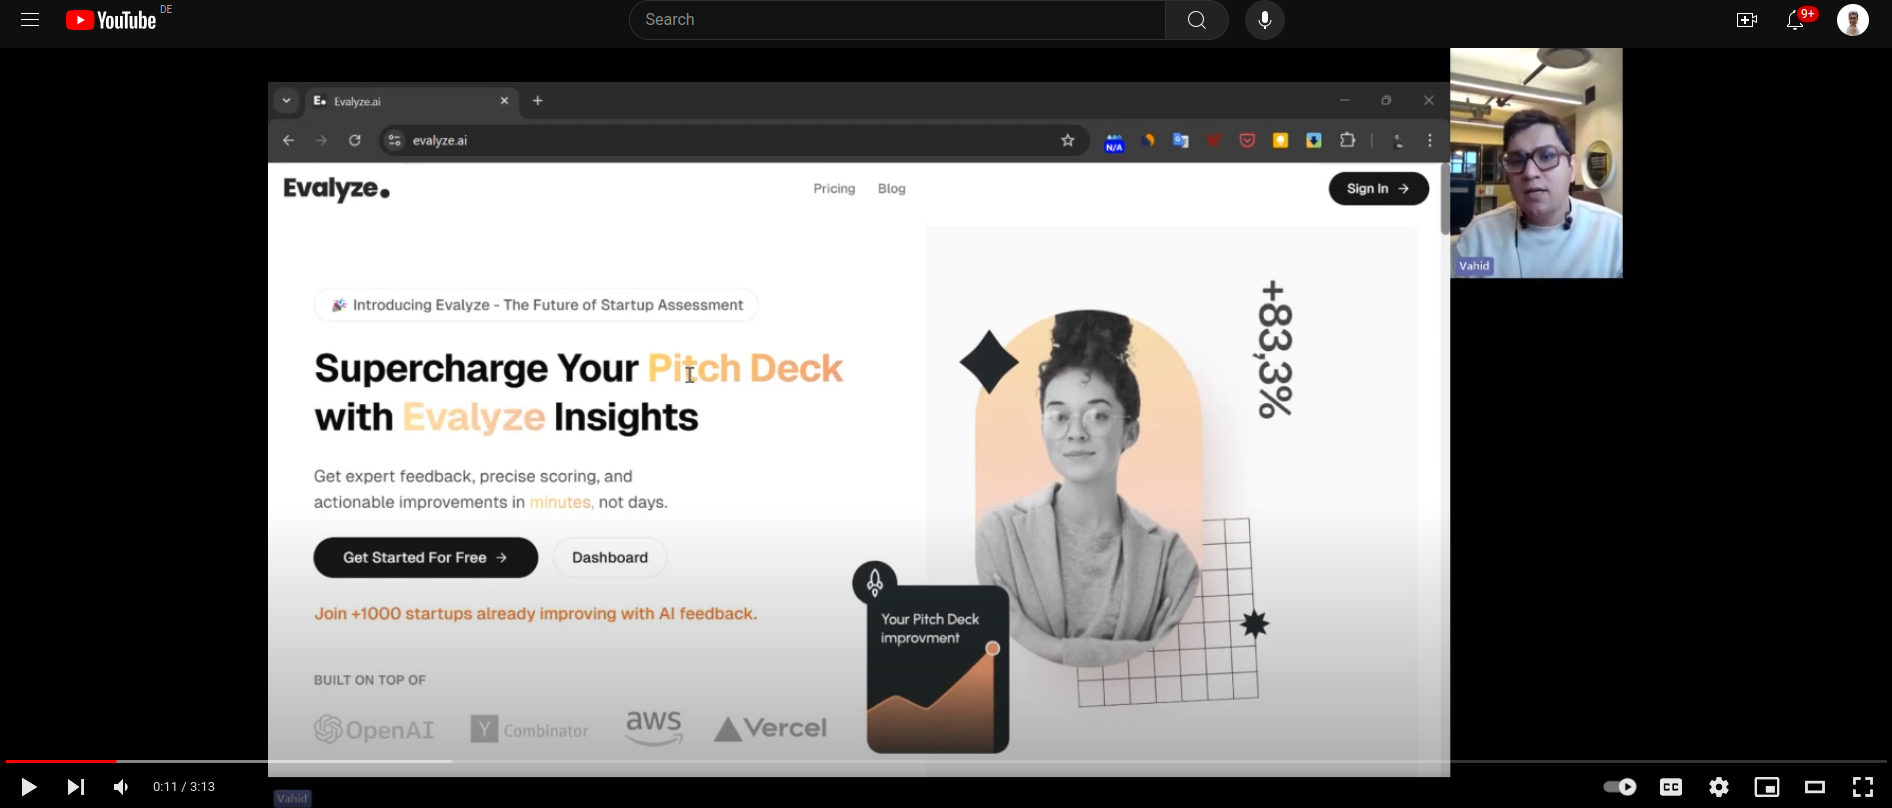
Task: Open the blue download arrow extension
Action: point(1314,141)
